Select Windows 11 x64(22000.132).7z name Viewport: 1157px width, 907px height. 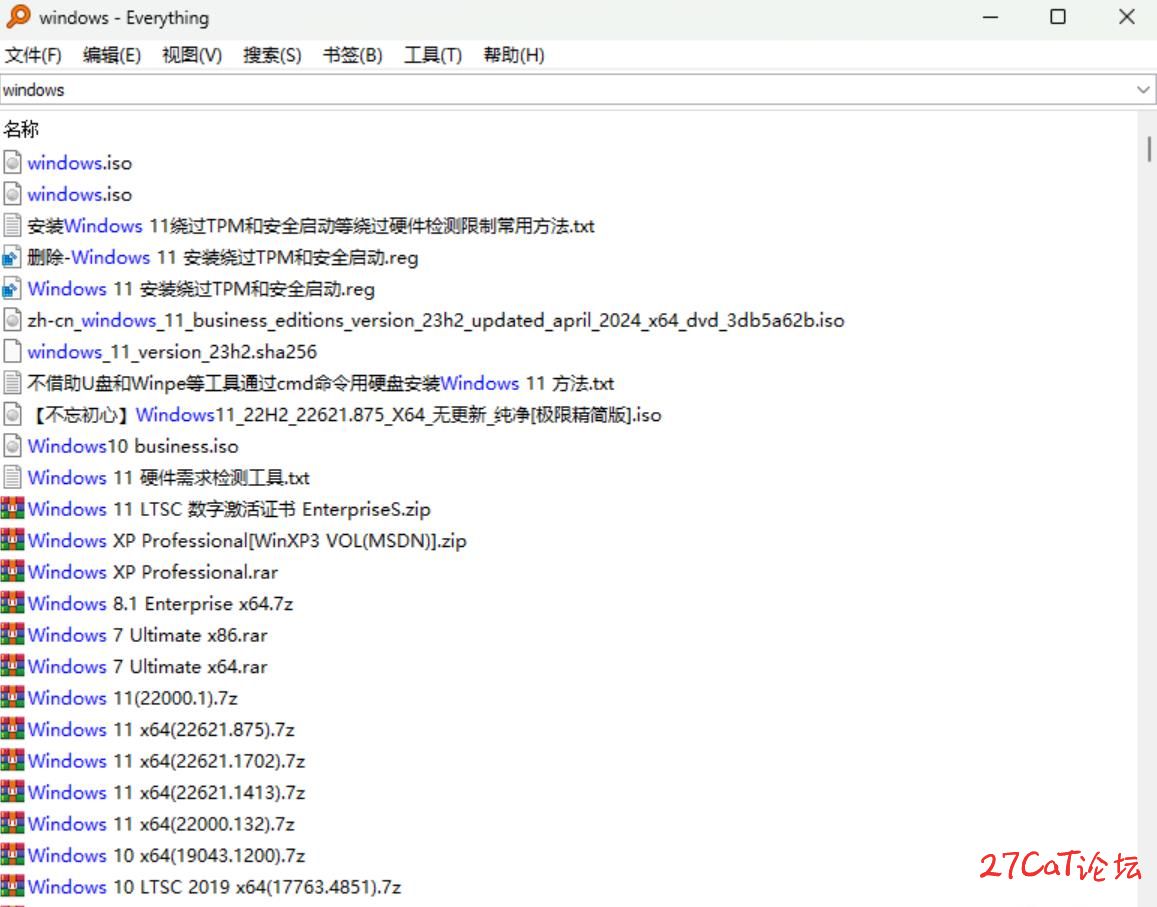tap(161, 824)
